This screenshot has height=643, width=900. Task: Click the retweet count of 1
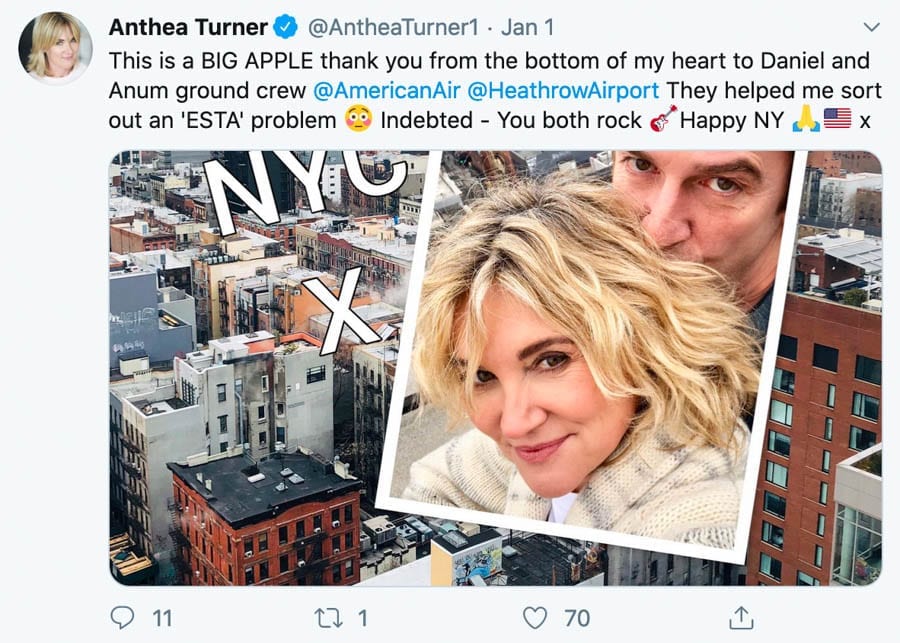[362, 618]
